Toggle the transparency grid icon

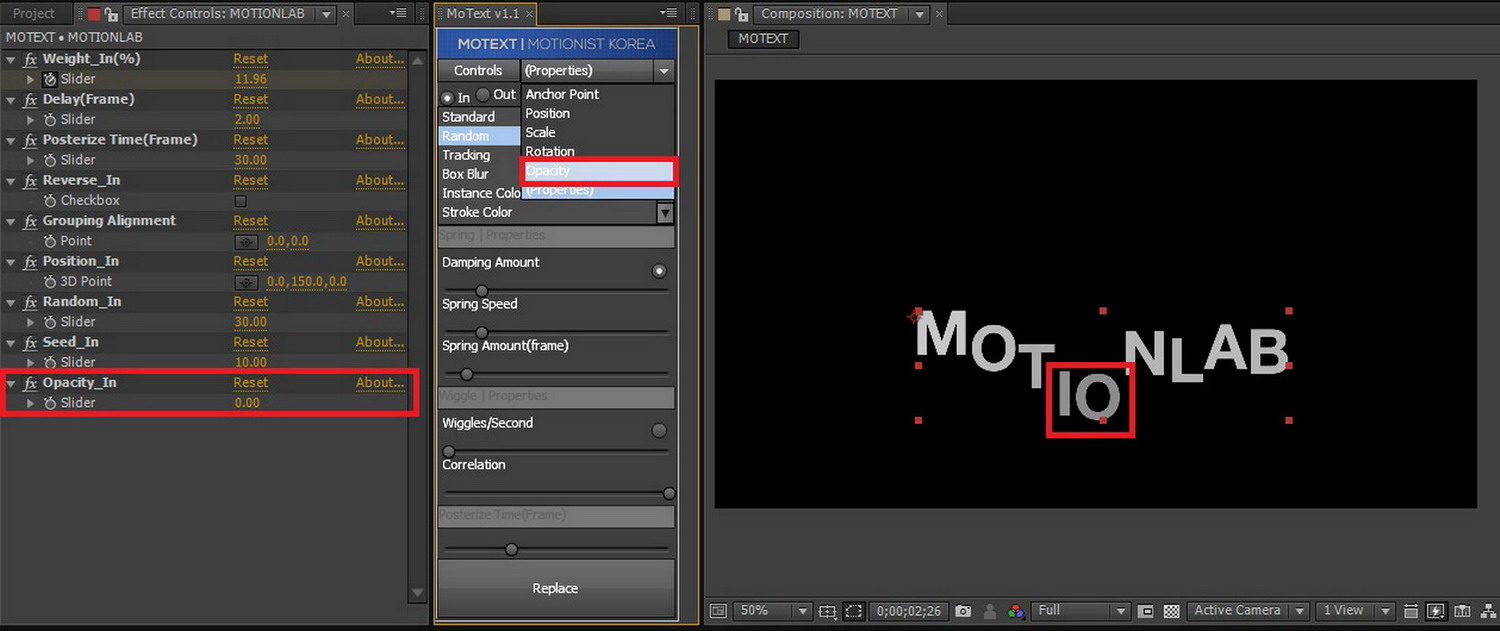[1171, 611]
